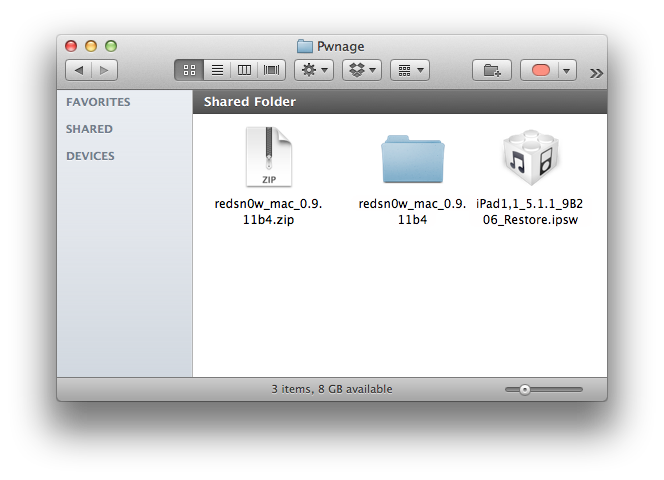
Task: Go back to previous folder
Action: [x=79, y=70]
